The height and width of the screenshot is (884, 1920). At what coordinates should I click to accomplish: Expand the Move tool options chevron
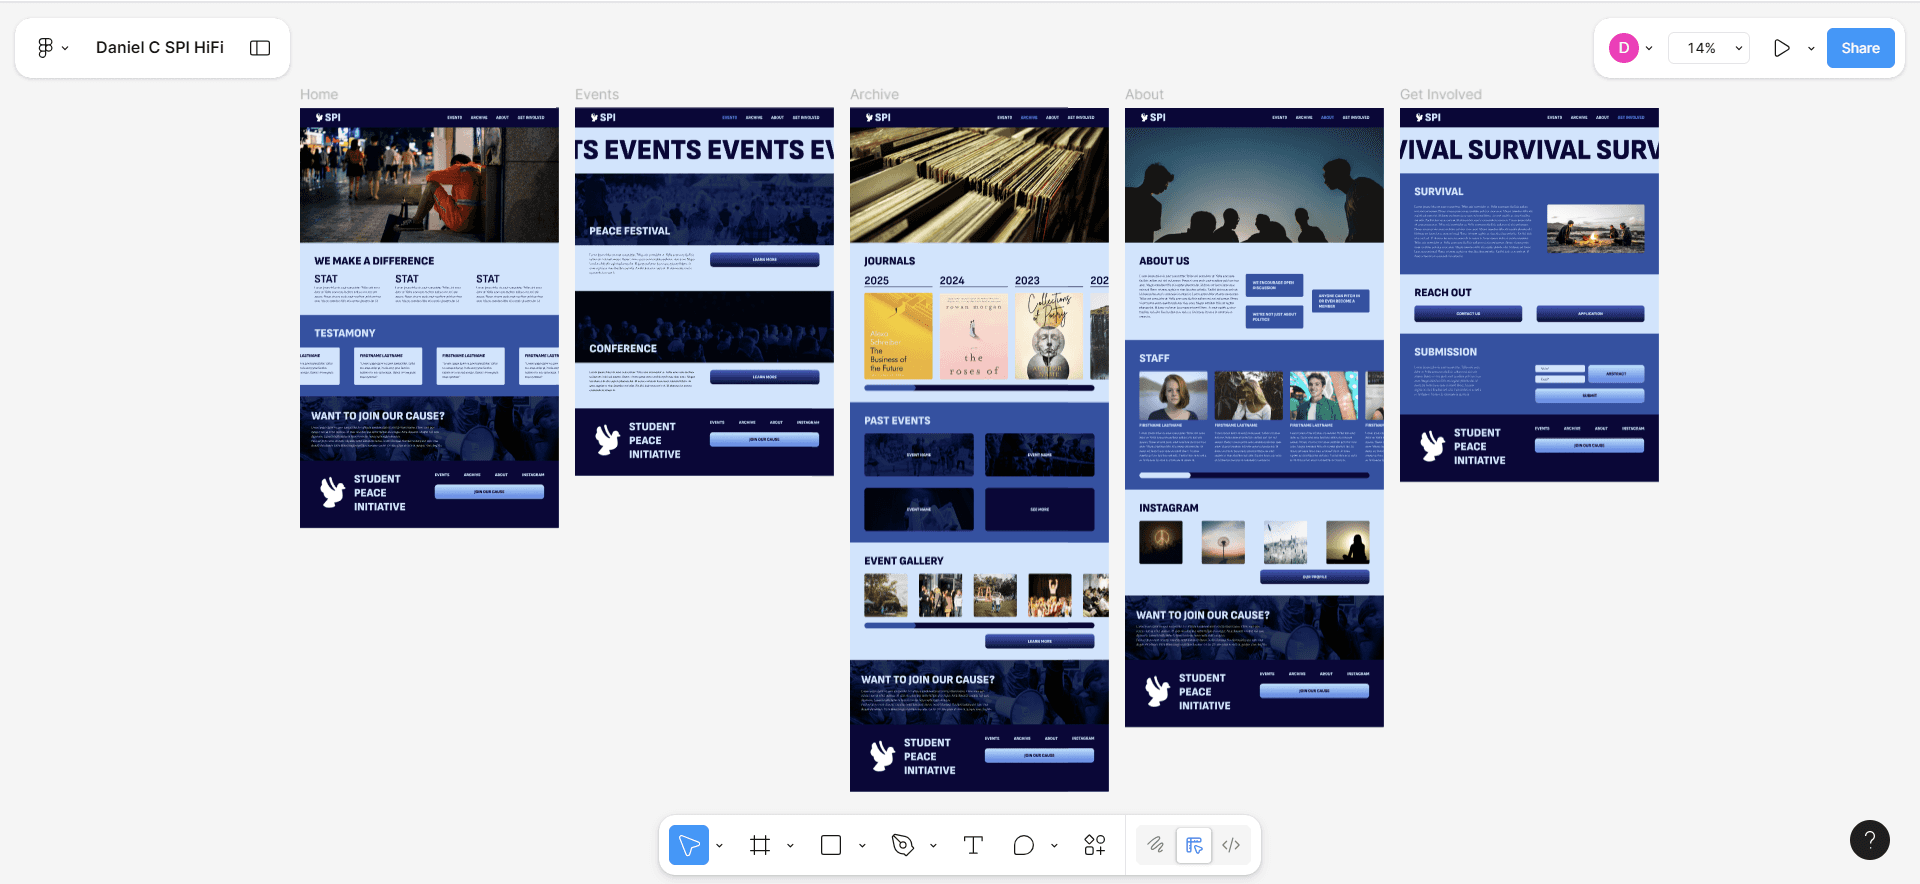(719, 846)
